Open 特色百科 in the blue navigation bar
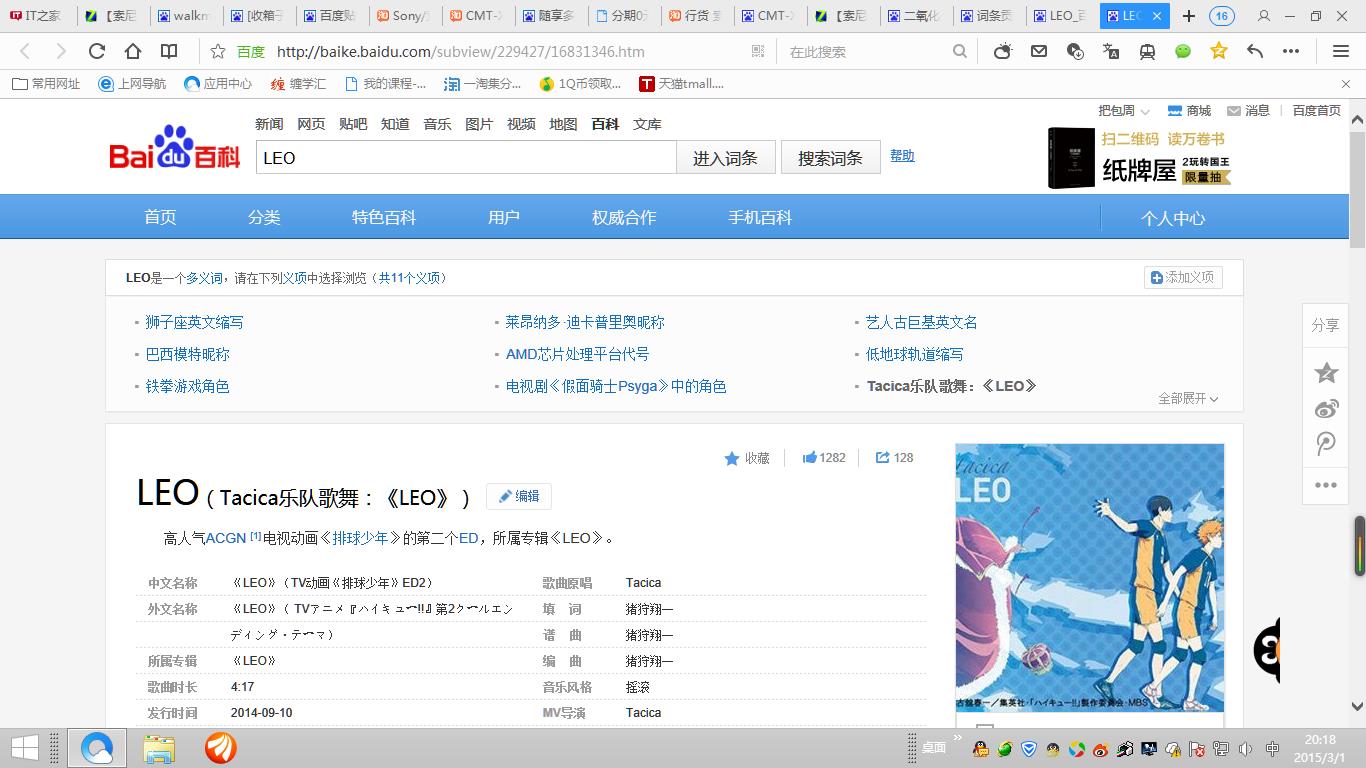The height and width of the screenshot is (768, 1366). coord(383,217)
